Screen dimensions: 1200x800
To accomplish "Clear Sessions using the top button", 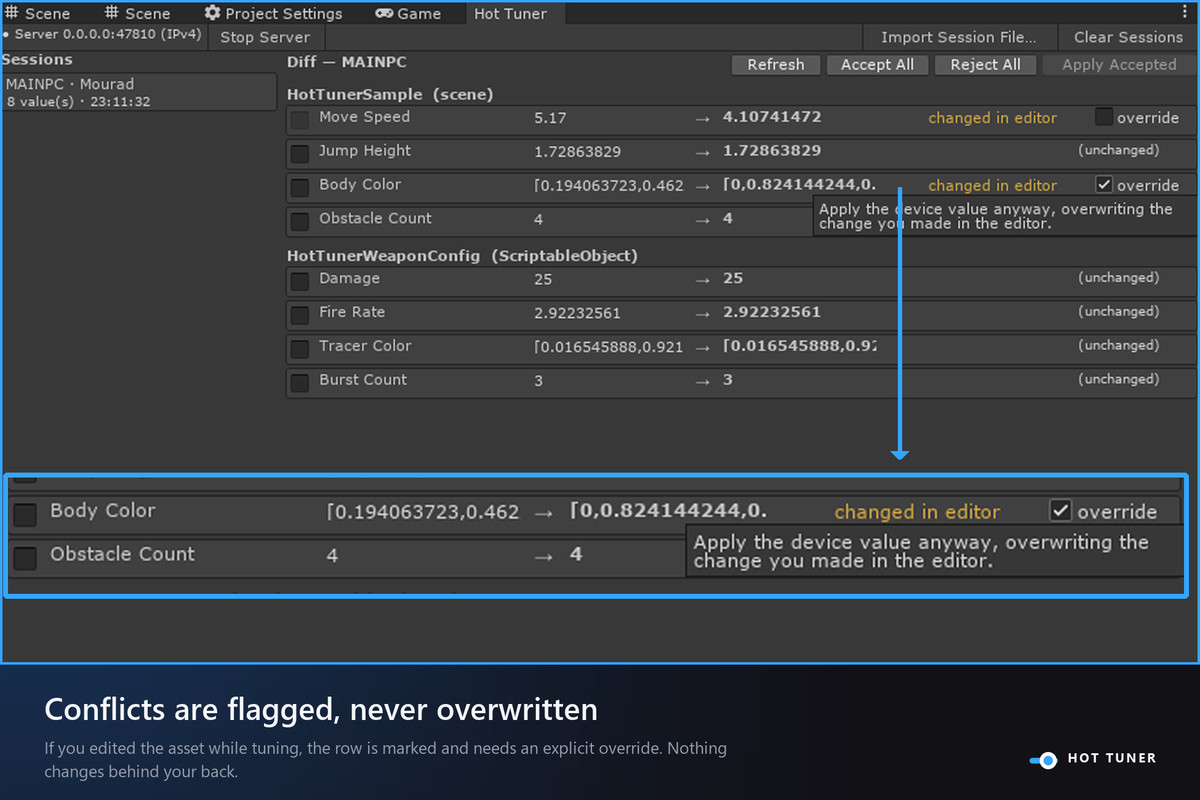I will point(1128,37).
